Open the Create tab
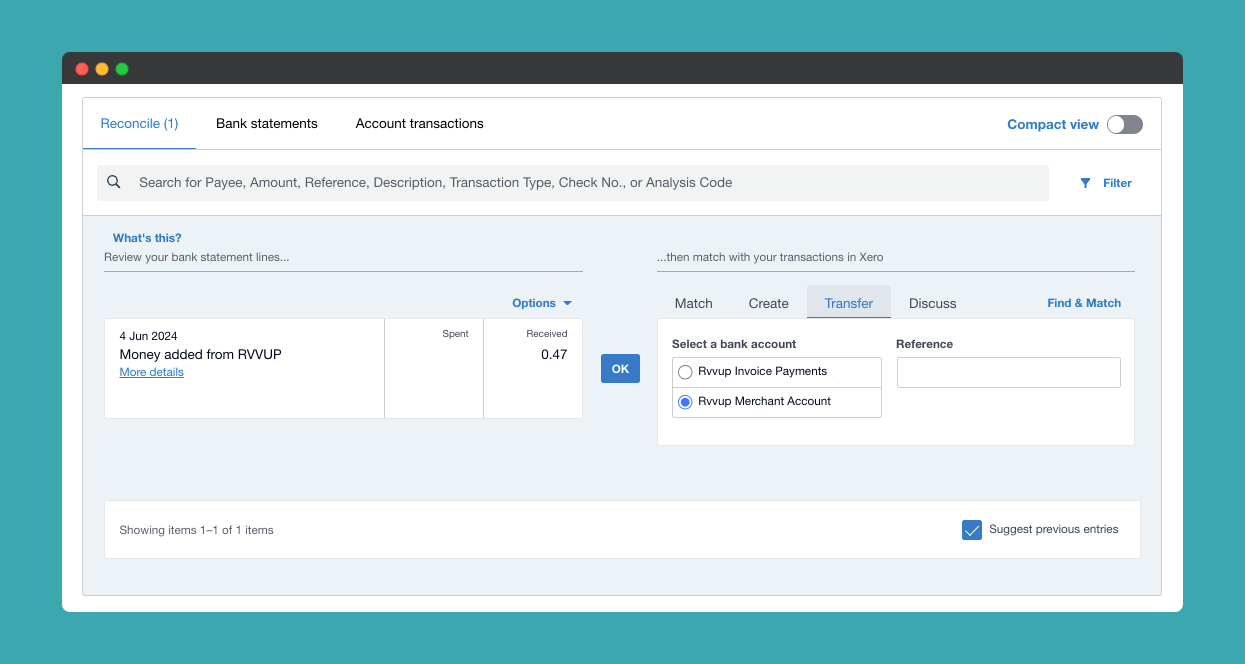 (x=768, y=303)
